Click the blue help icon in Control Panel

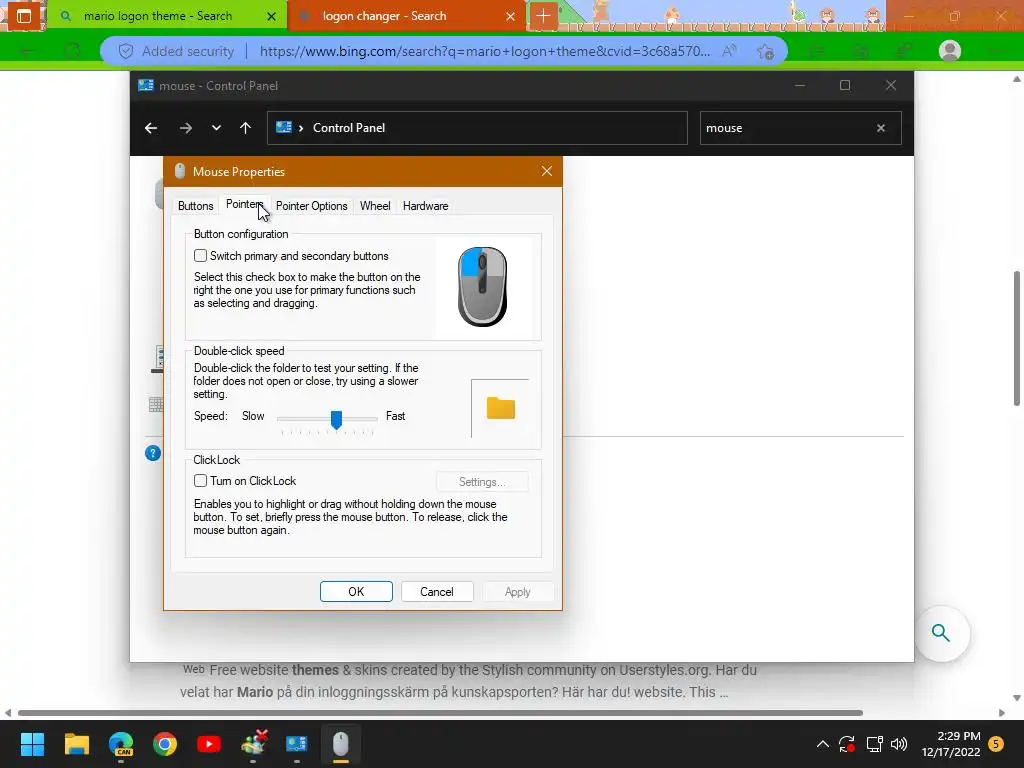tap(153, 453)
